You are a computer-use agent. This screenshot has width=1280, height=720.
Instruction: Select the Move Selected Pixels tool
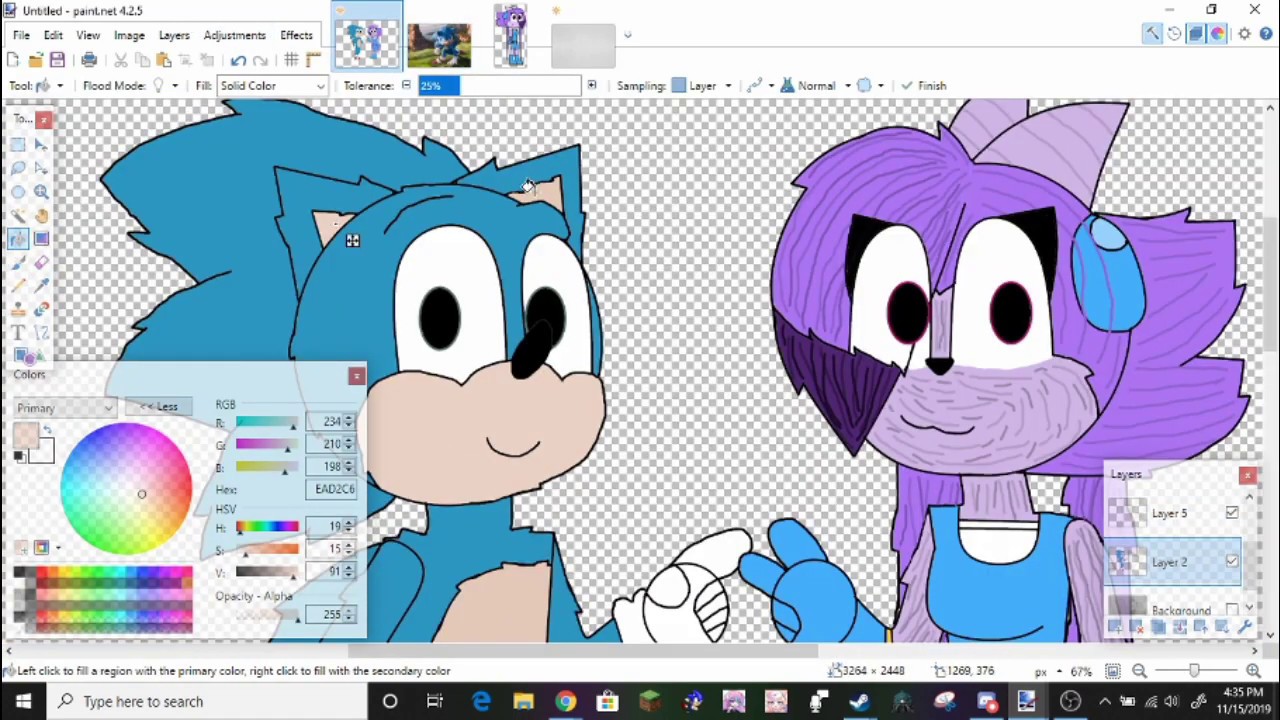pyautogui.click(x=41, y=145)
